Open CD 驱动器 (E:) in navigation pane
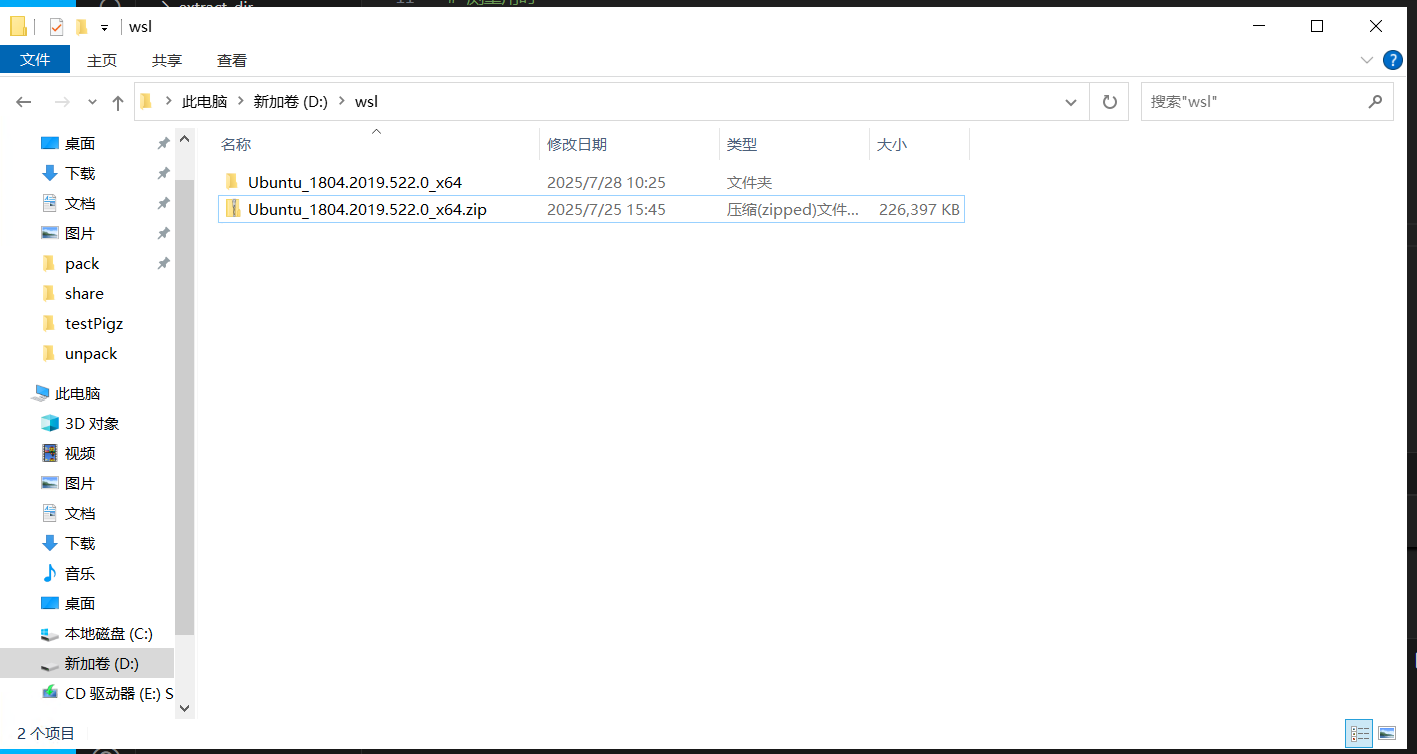Image resolution: width=1417 pixels, height=754 pixels. pos(118,693)
